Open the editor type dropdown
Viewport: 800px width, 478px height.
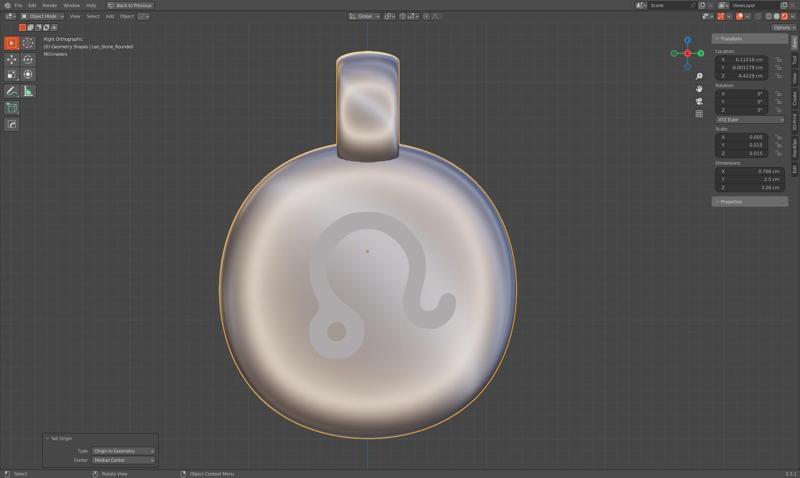[10, 16]
